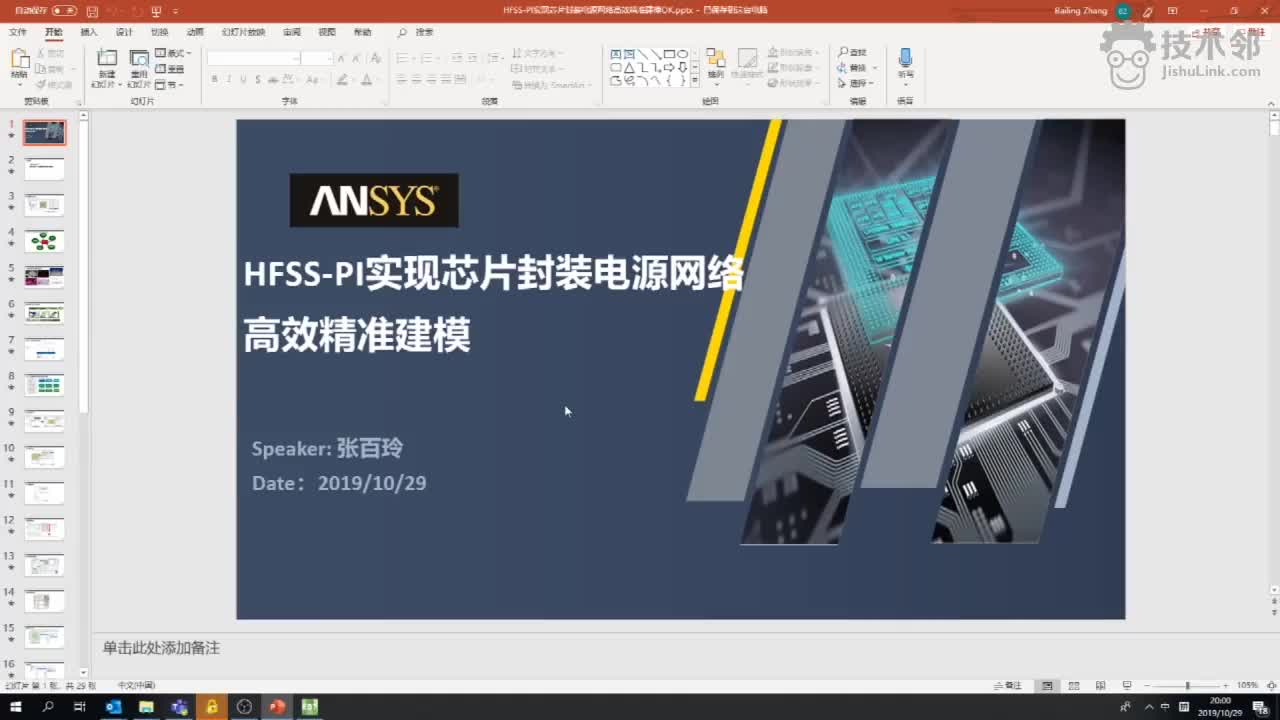This screenshot has height=720, width=1280.
Task: Select slide 12 thumbnail
Action: [x=44, y=529]
